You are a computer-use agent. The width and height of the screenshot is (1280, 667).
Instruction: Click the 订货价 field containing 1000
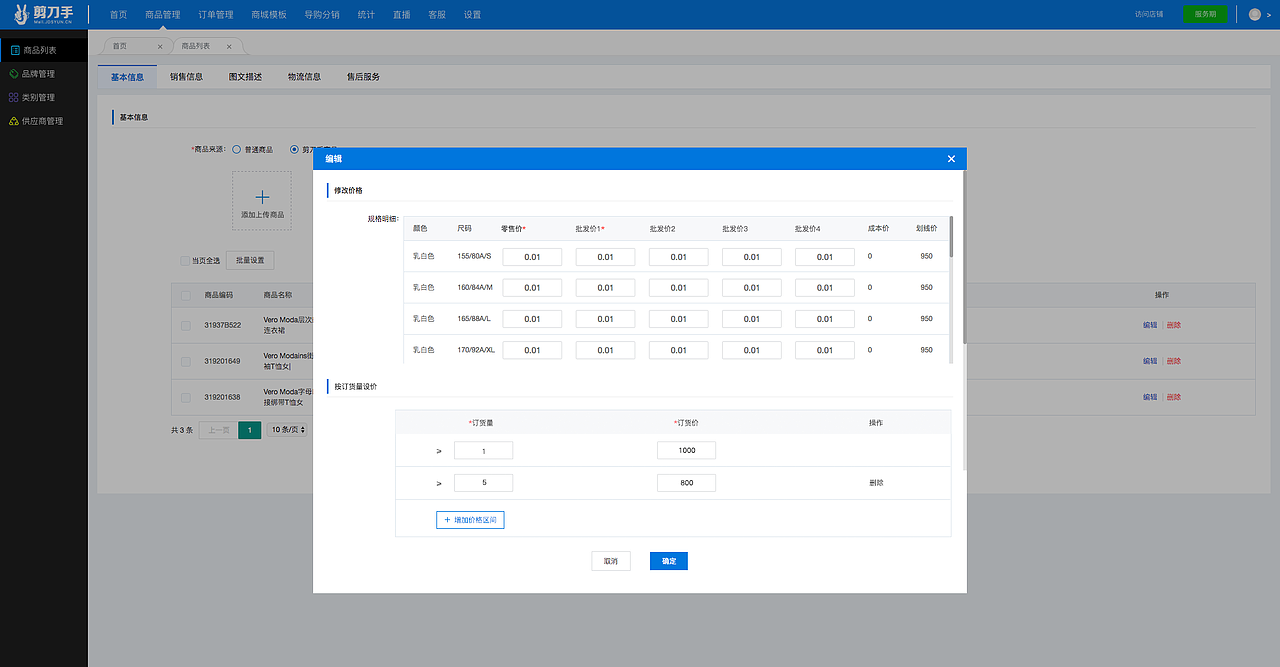[x=686, y=451]
